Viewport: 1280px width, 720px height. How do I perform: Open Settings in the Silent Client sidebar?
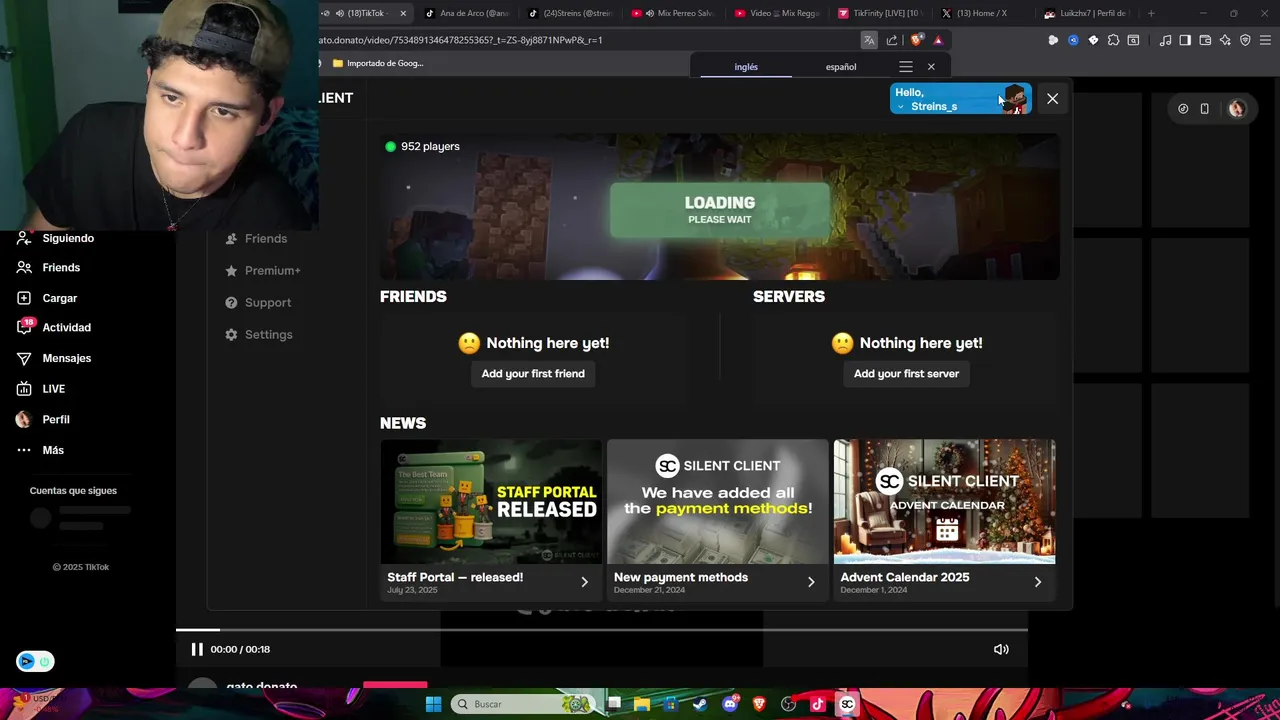coord(258,335)
